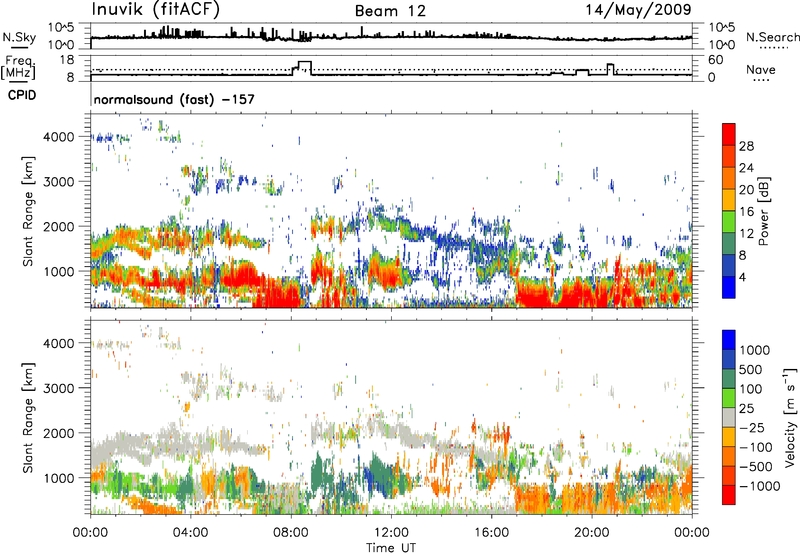
Task: Pick the blue top segment of Velocity colorbar
Action: [729, 340]
